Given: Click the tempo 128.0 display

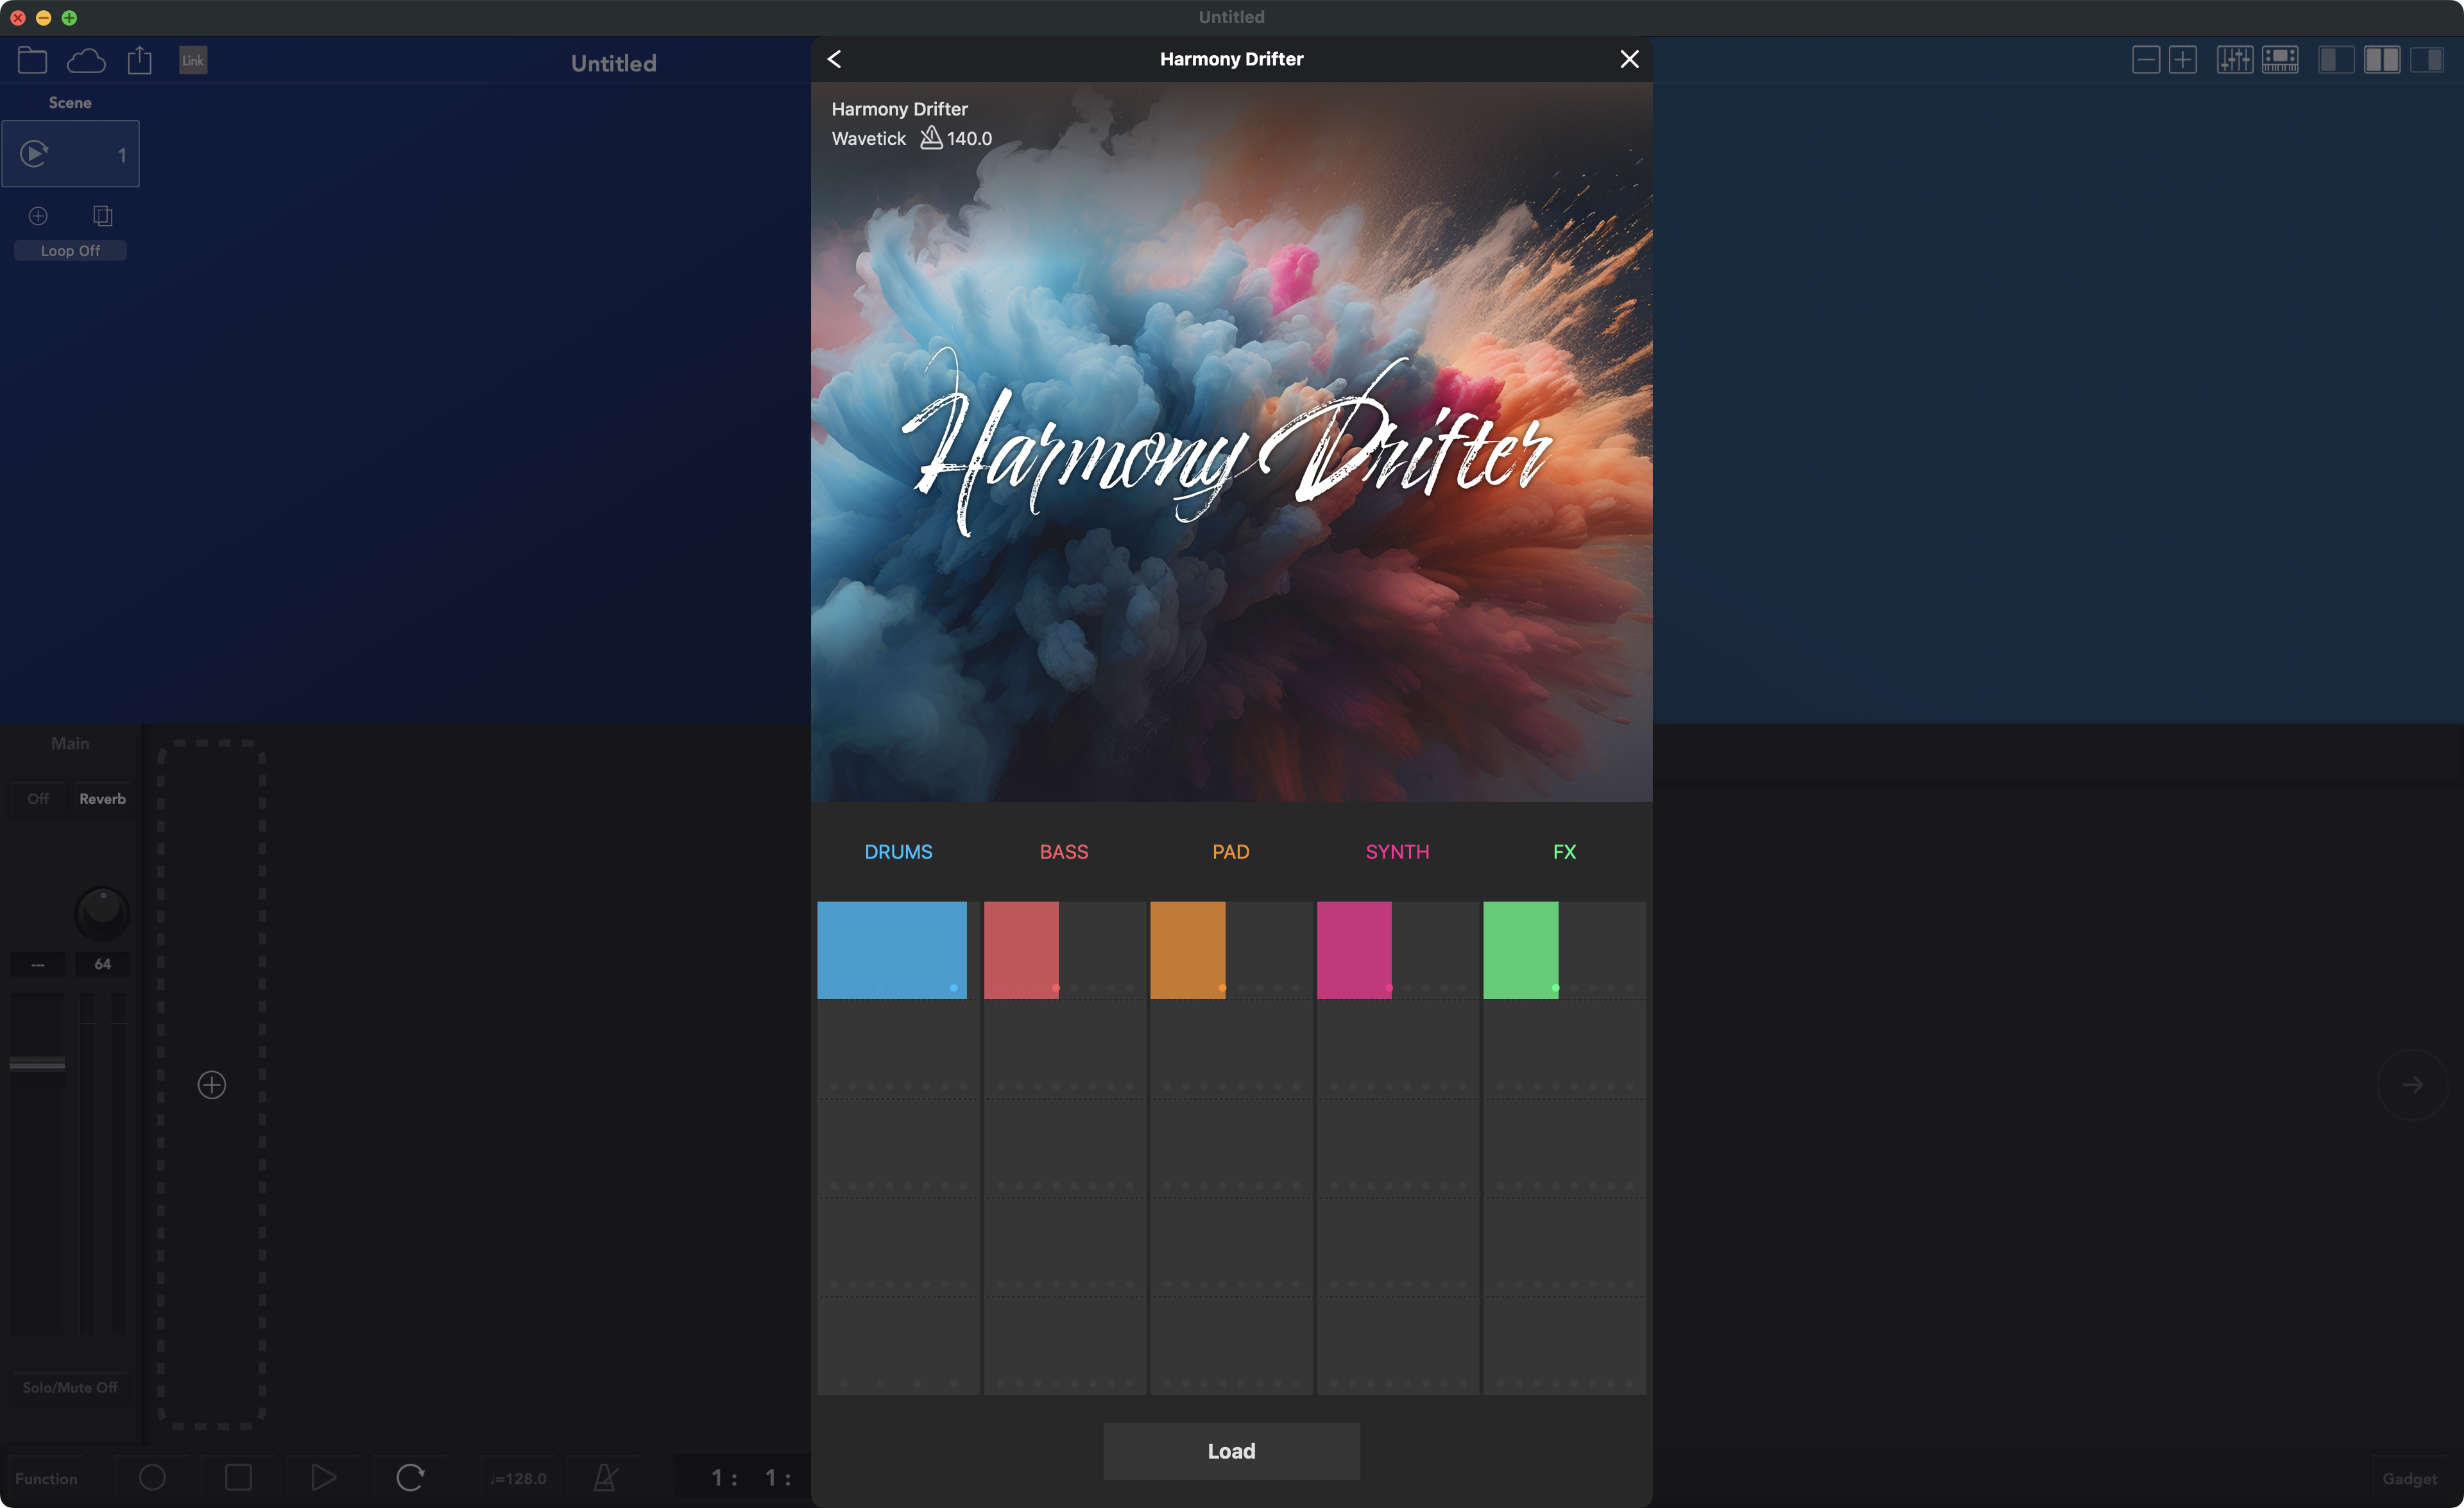Looking at the screenshot, I should click(518, 1479).
